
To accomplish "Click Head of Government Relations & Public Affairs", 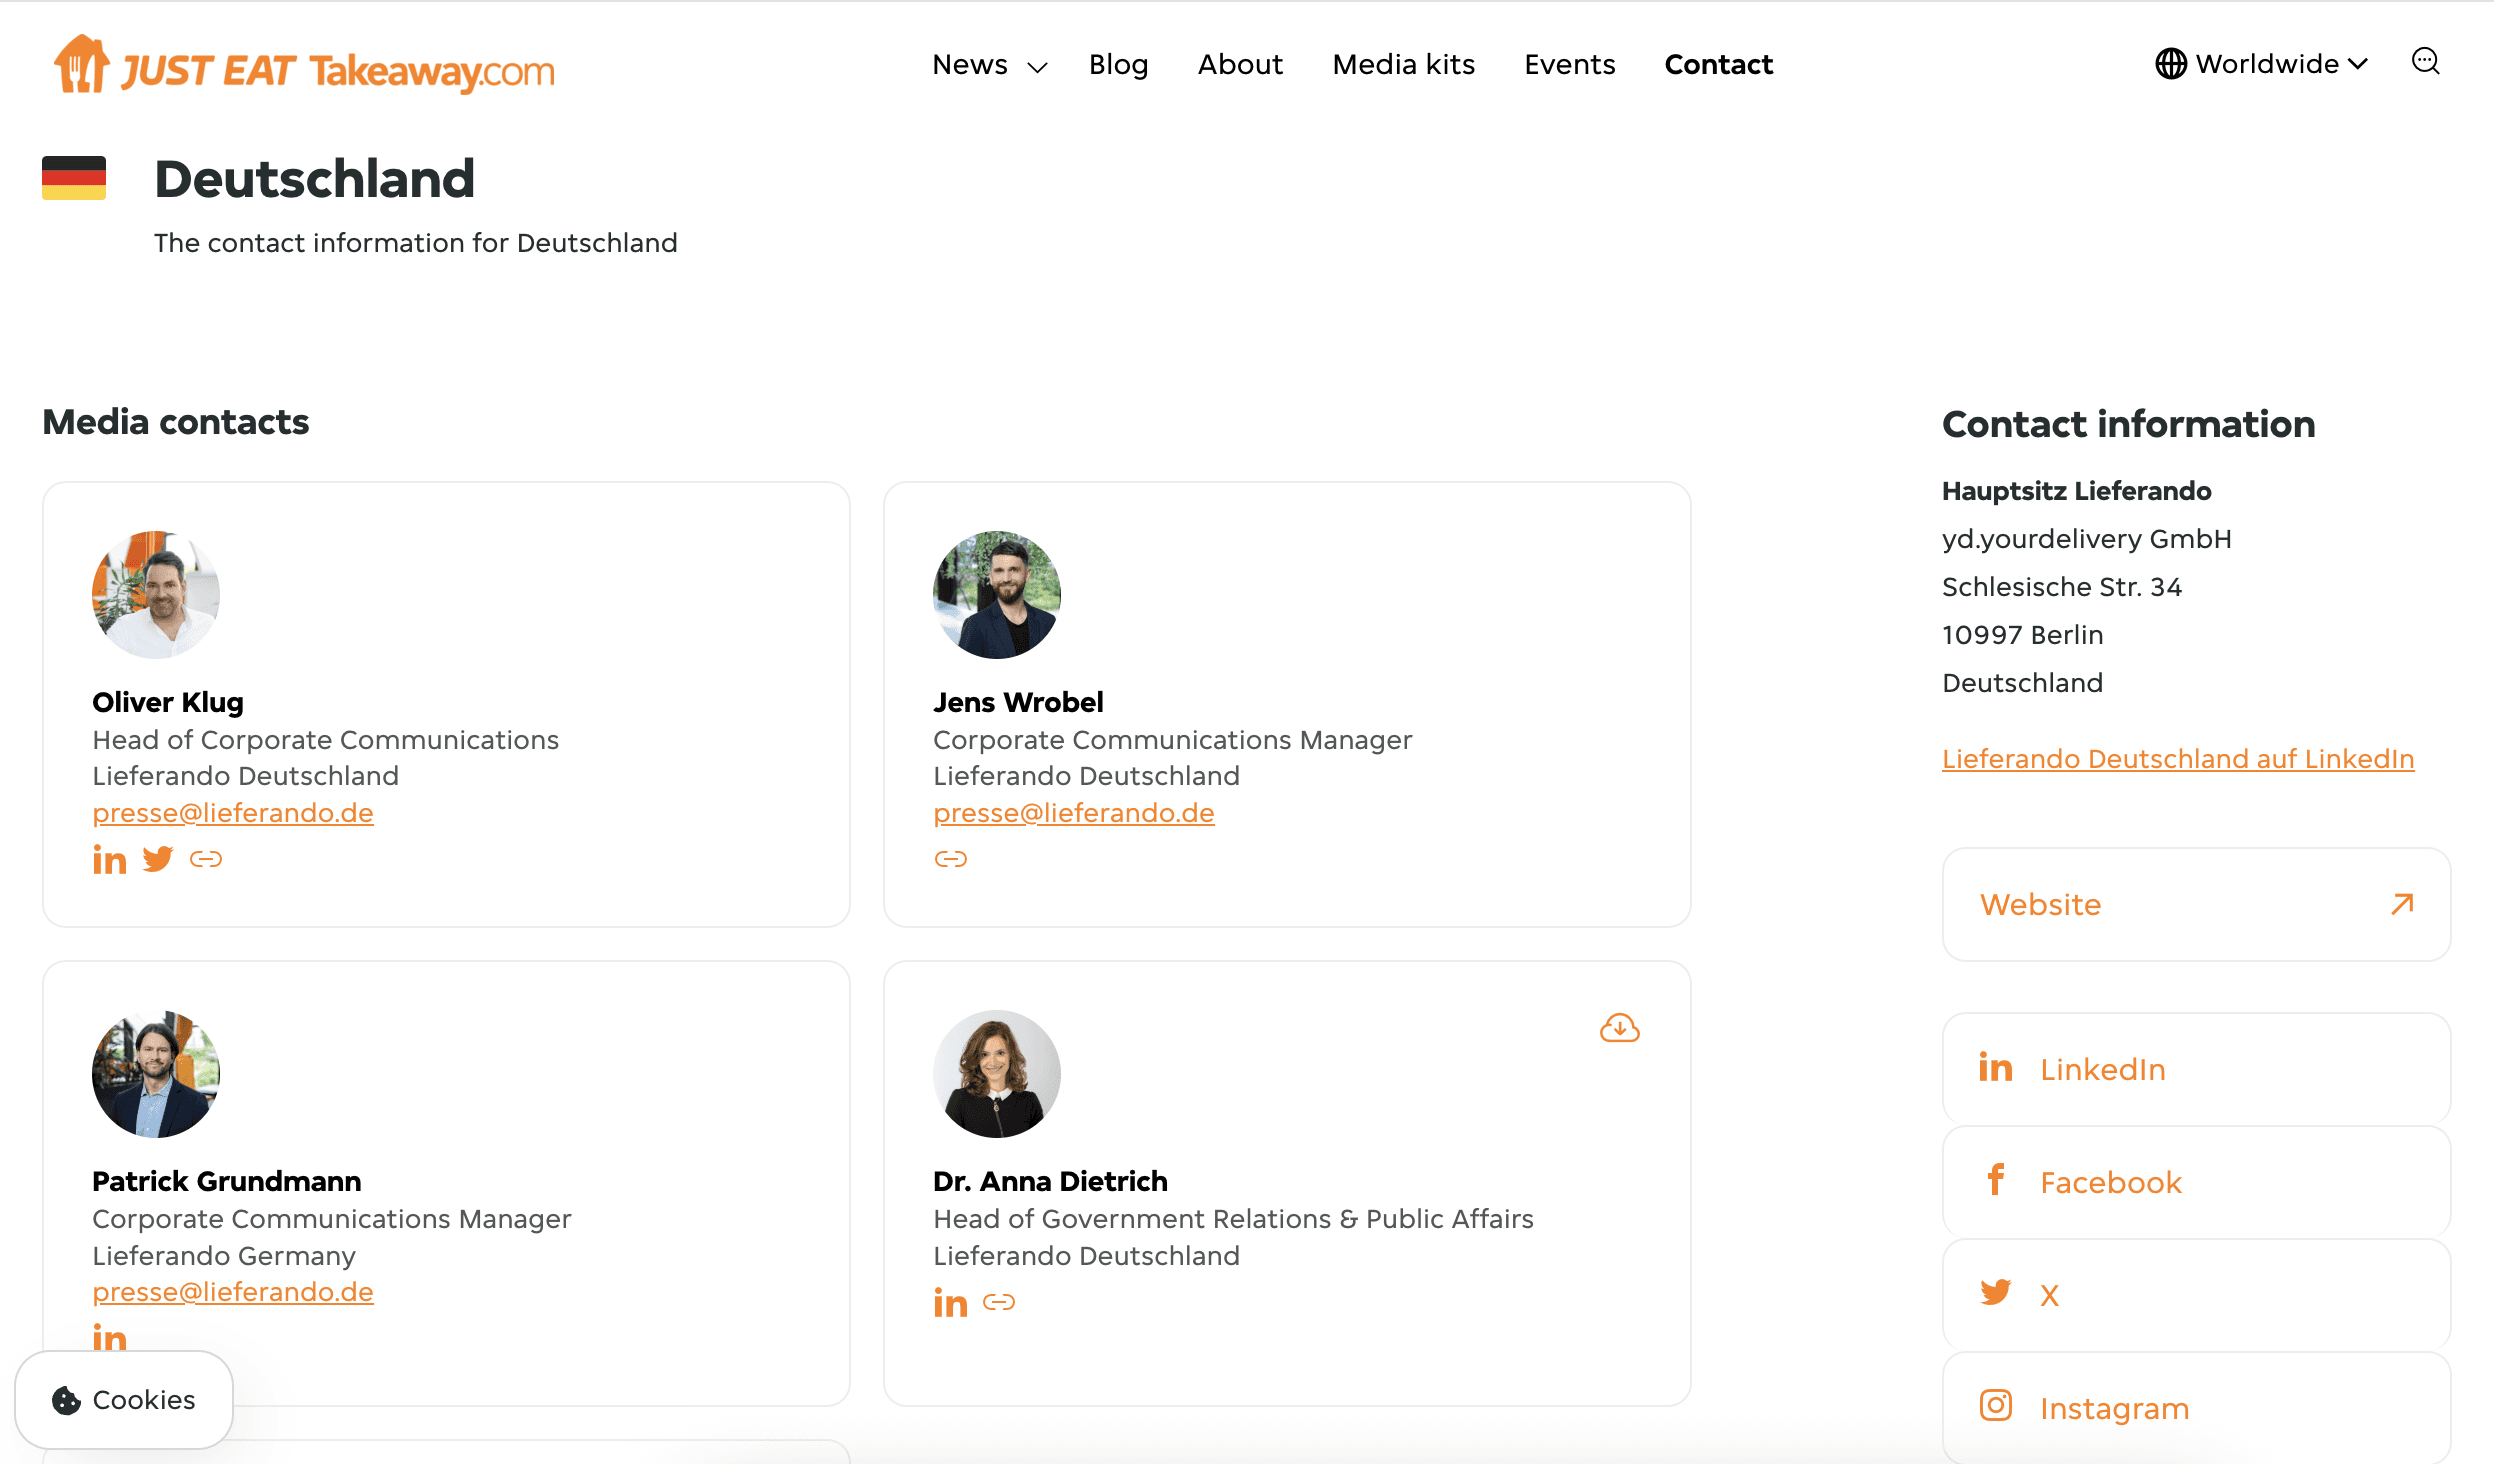I will (x=1233, y=1219).
